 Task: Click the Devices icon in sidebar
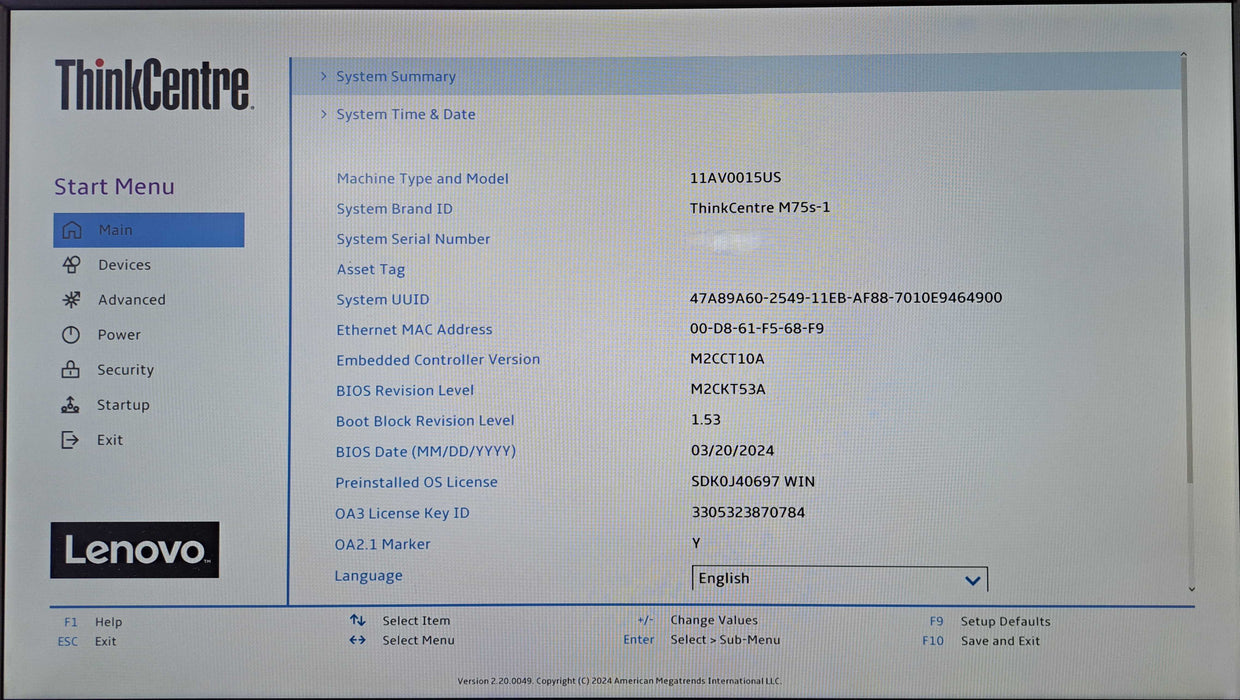coord(71,265)
